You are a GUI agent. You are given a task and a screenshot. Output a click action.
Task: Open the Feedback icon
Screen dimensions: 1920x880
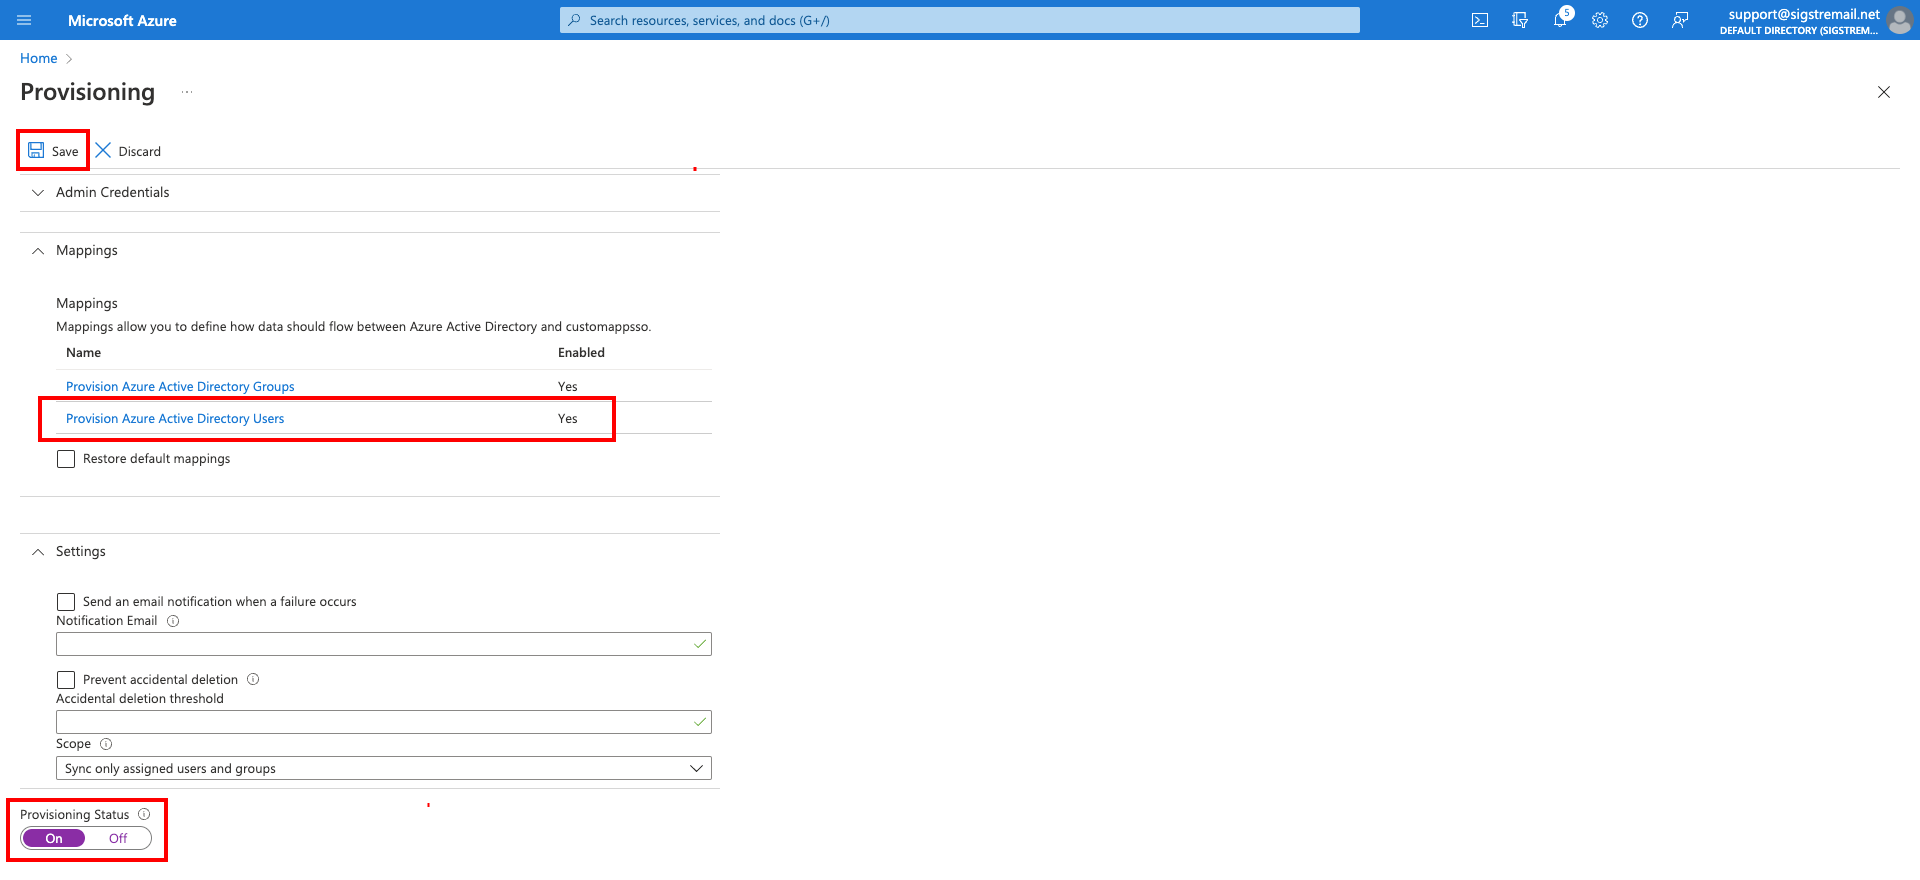click(1680, 20)
